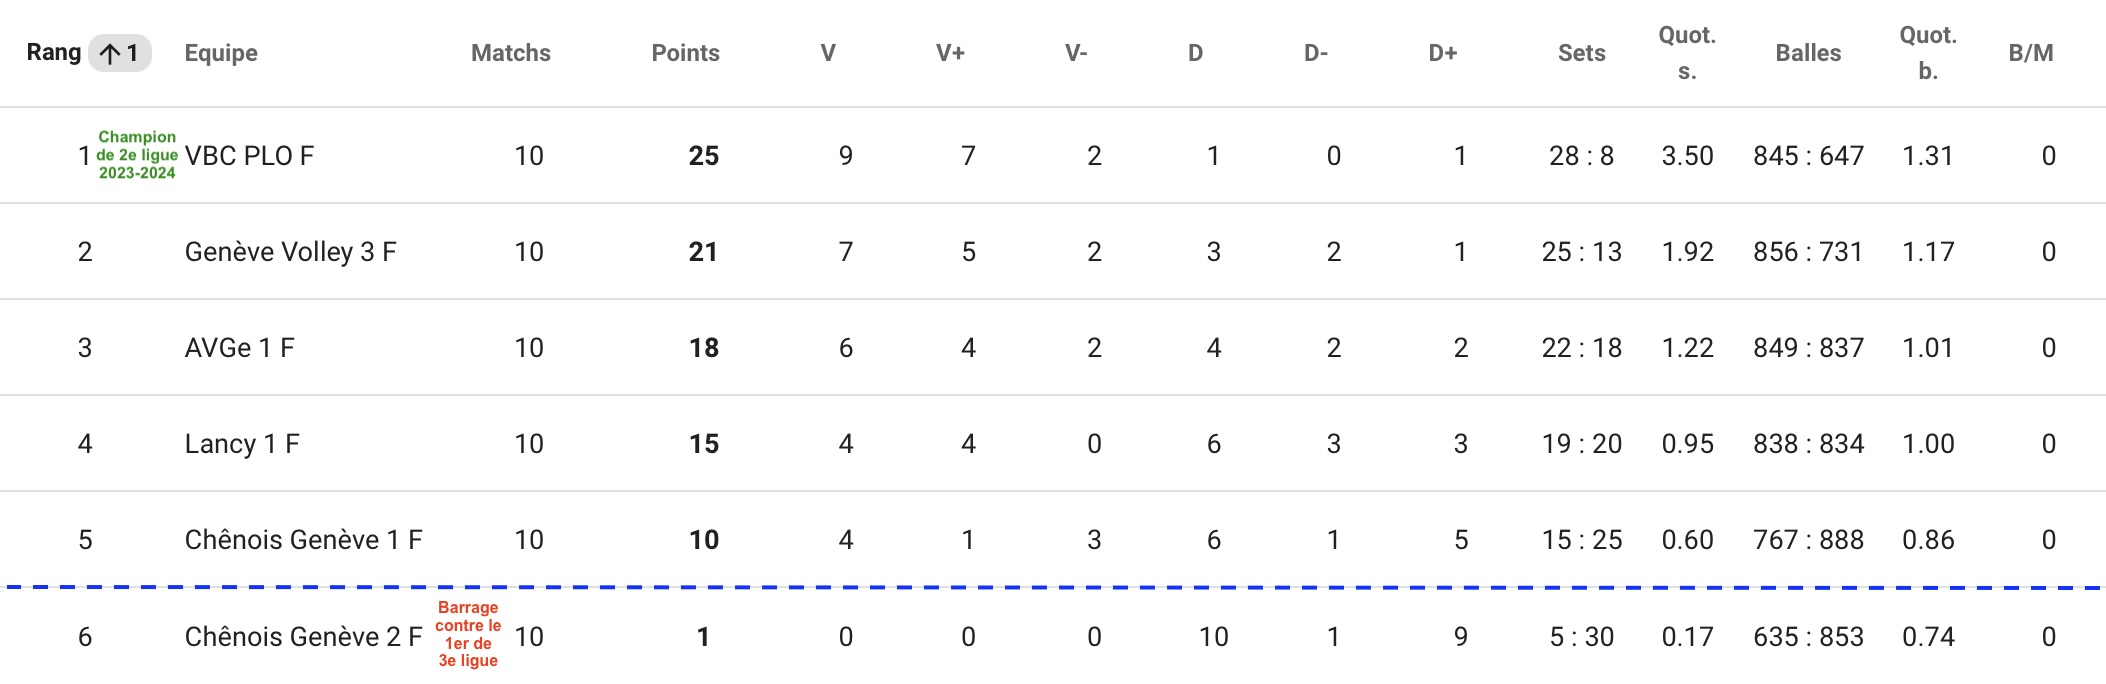Select the Lancy 1 F team
This screenshot has width=2106, height=684.
[242, 444]
